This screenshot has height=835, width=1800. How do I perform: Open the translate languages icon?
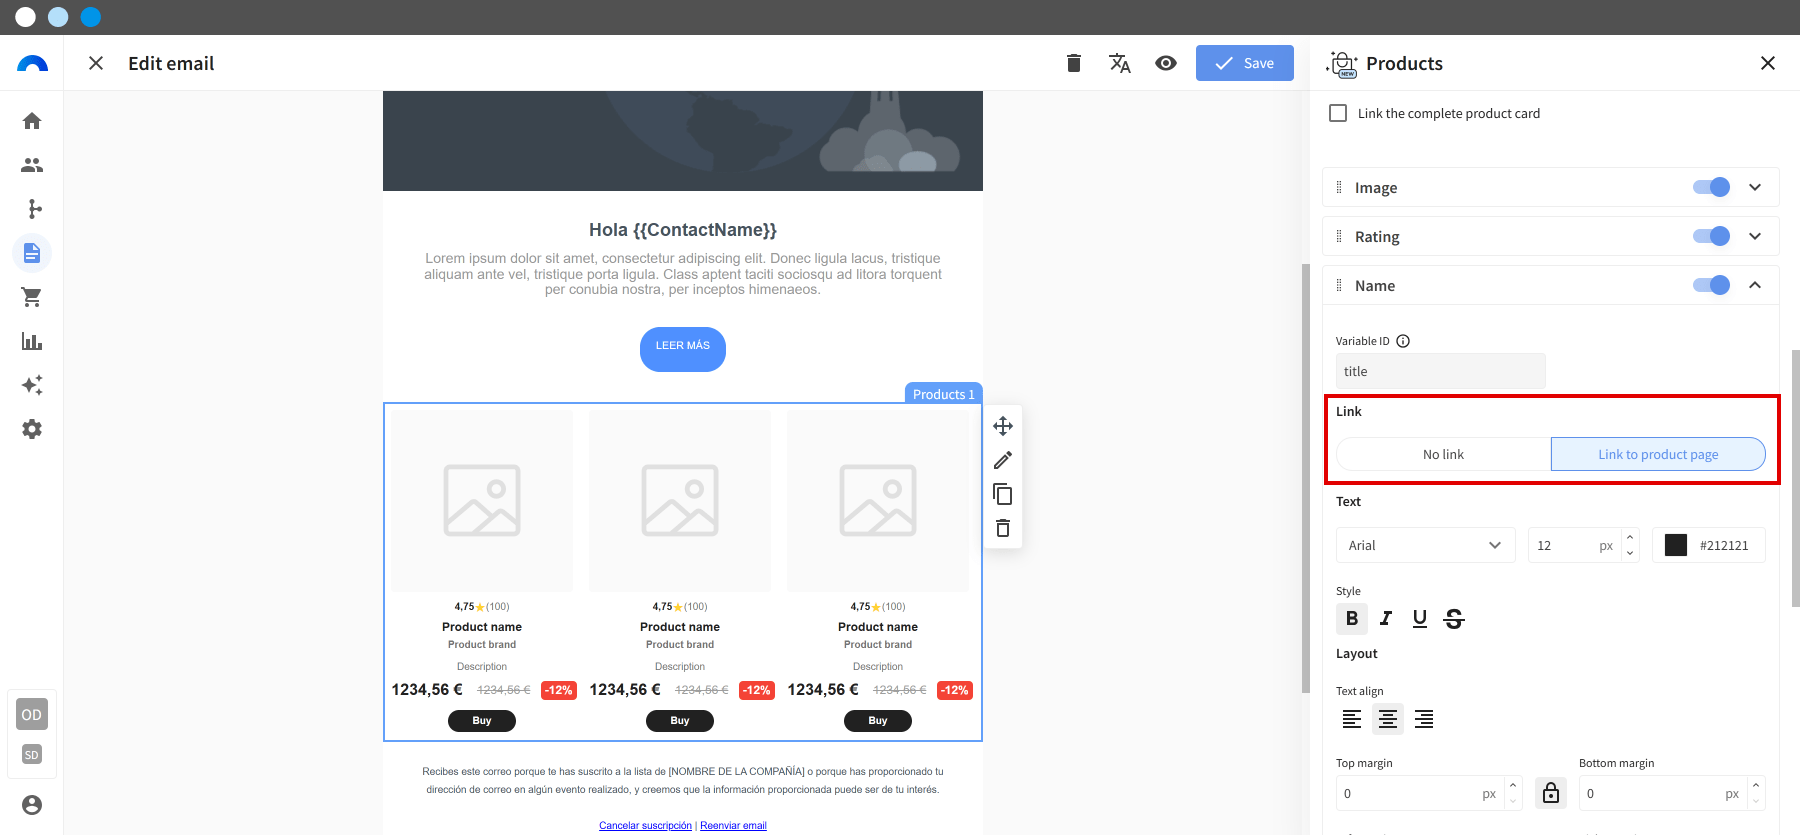point(1120,63)
